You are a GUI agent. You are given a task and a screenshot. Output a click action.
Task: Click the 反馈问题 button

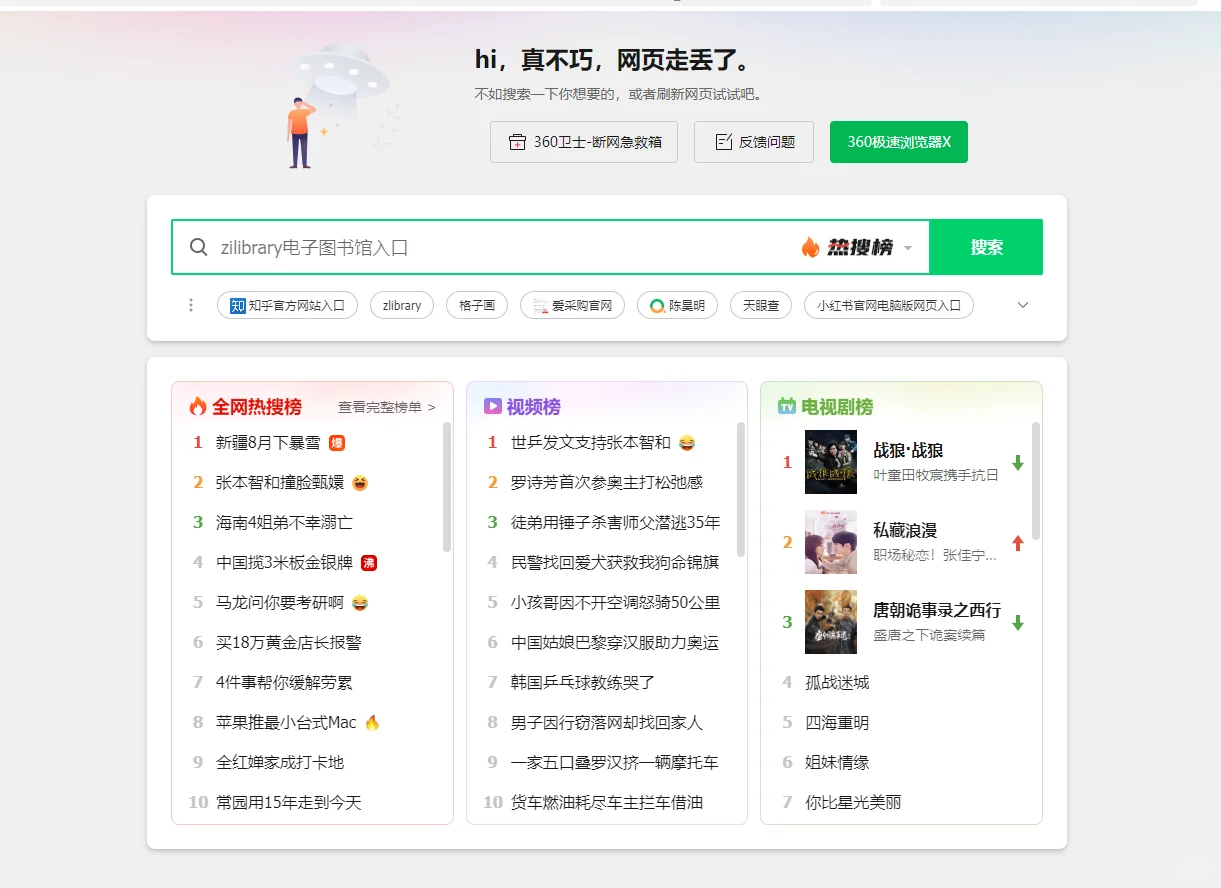[x=754, y=142]
